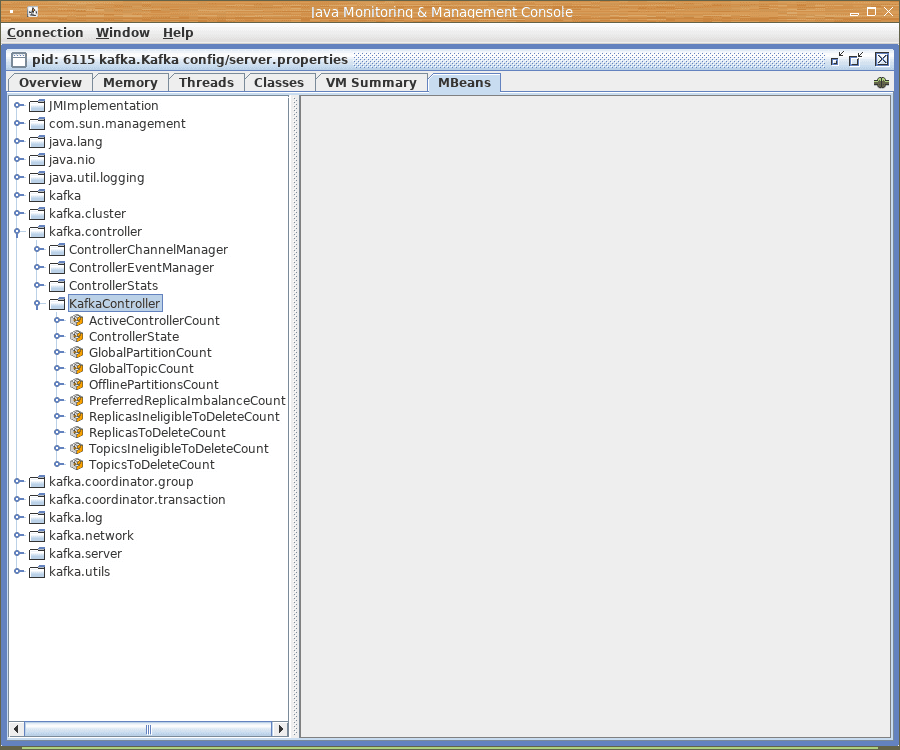The image size is (900, 750).
Task: Select the GlobalPartitionCount label
Action: click(150, 352)
